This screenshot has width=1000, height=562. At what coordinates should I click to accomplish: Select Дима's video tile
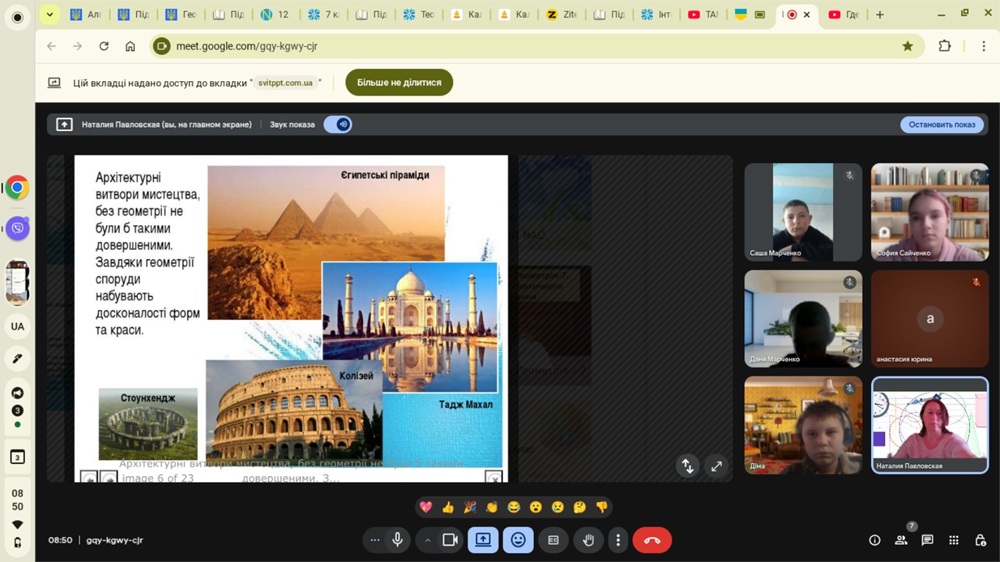[803, 424]
